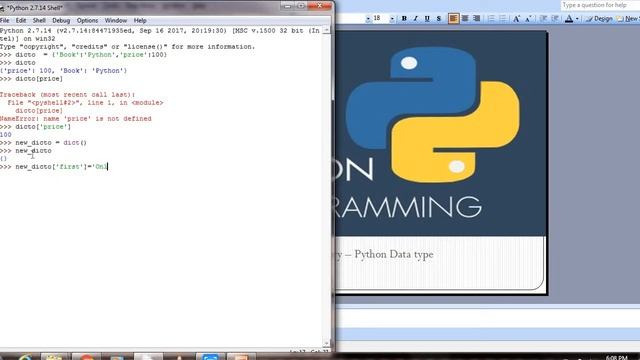
Task: Open Options menu in IDLE
Action: (x=87, y=20)
